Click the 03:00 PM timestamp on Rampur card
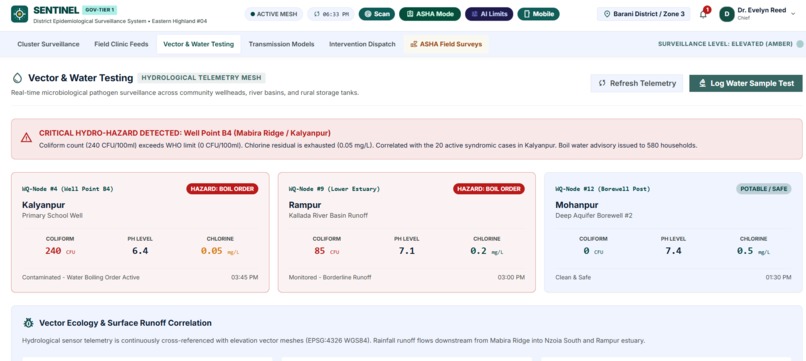Viewport: 806px width, 361px height. point(511,277)
